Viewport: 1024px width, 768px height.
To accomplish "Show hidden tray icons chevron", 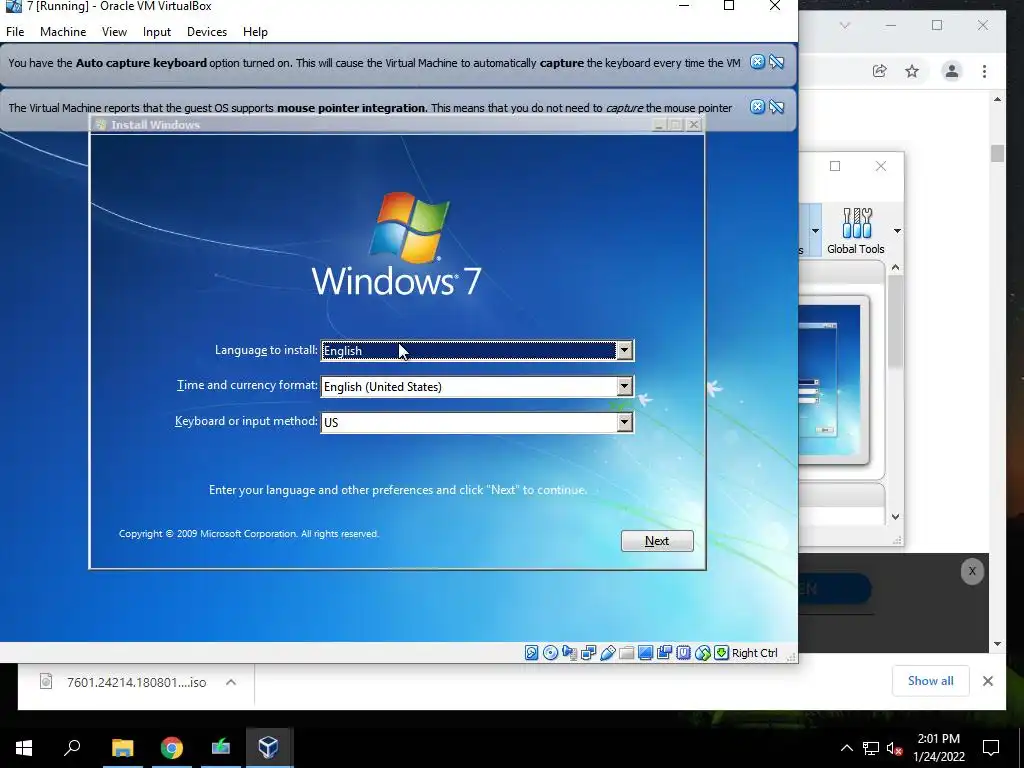I will pos(846,748).
